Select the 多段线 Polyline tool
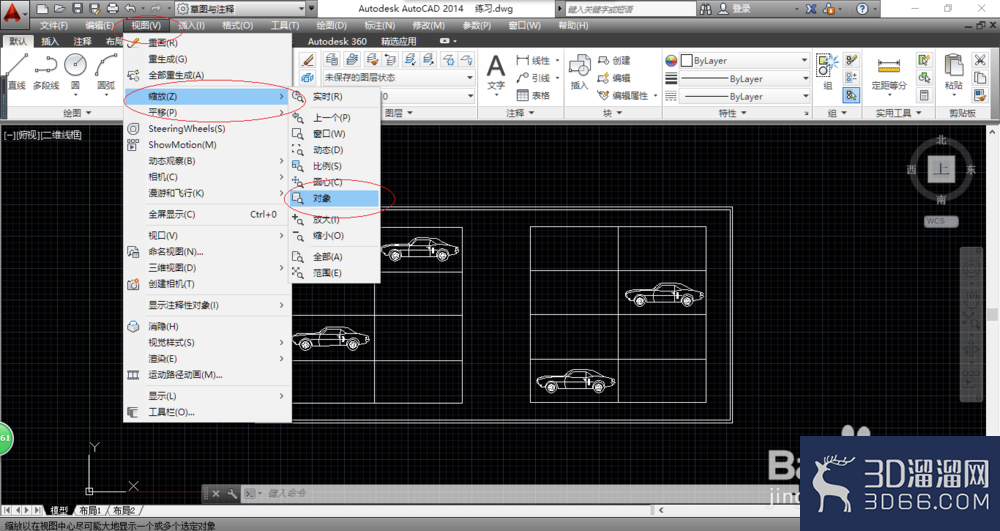Viewport: 1000px width, 531px height. tap(46, 71)
